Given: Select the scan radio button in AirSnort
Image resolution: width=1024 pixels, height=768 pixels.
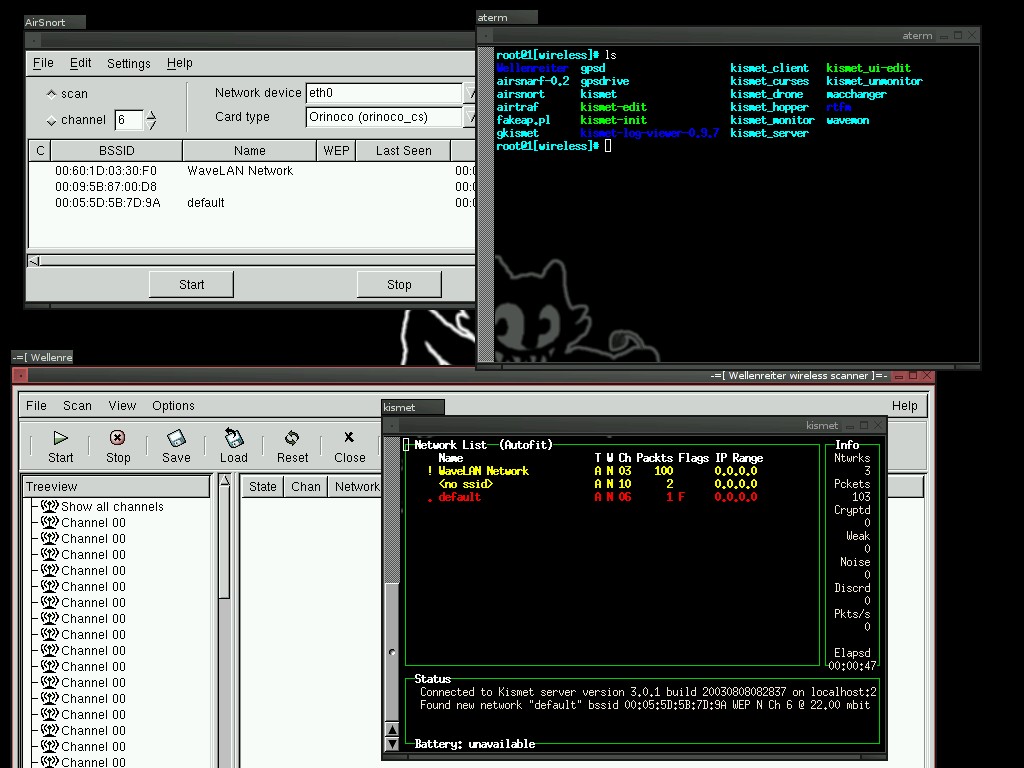Looking at the screenshot, I should point(52,93).
